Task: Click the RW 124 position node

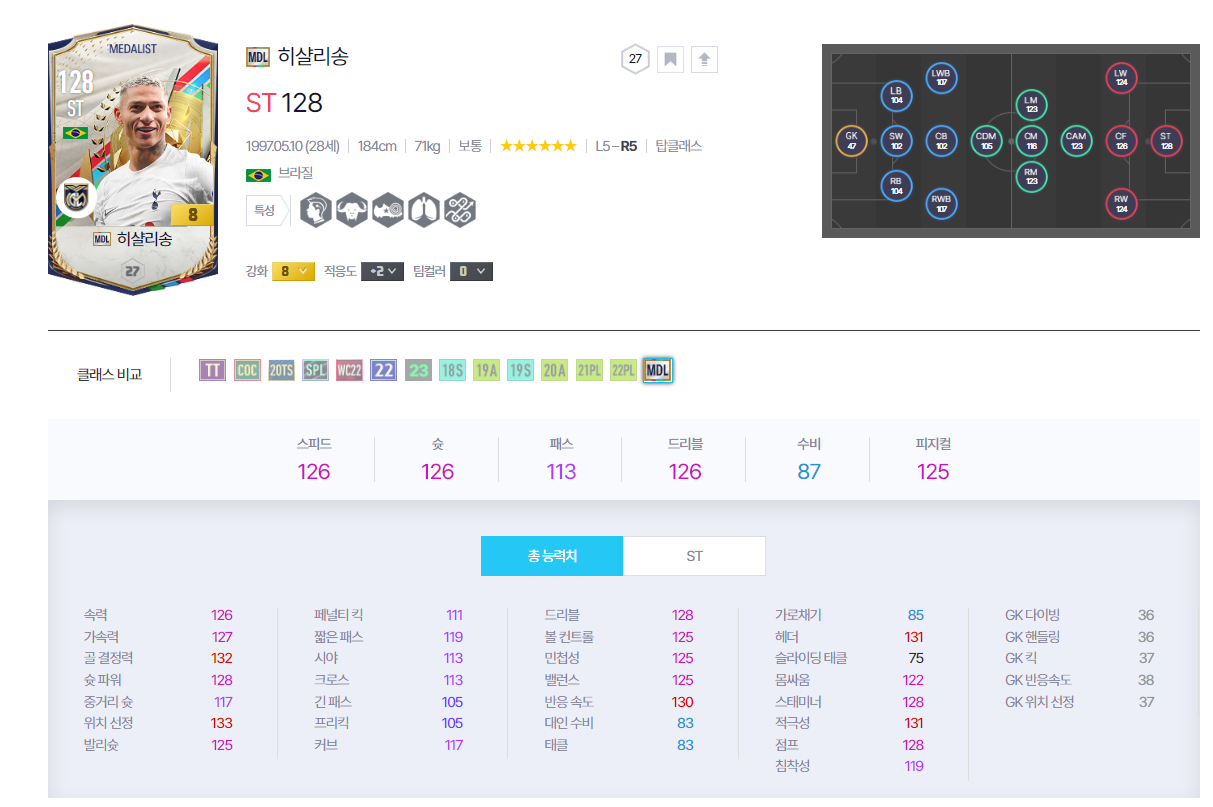Action: [1121, 204]
